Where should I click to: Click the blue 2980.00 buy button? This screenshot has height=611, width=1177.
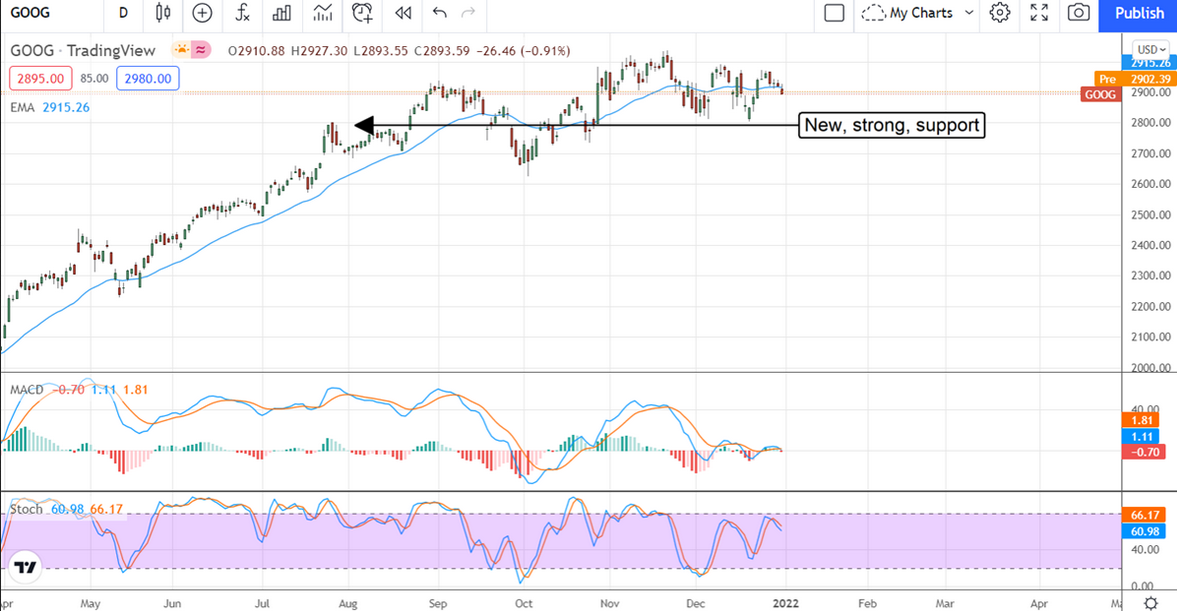point(148,78)
